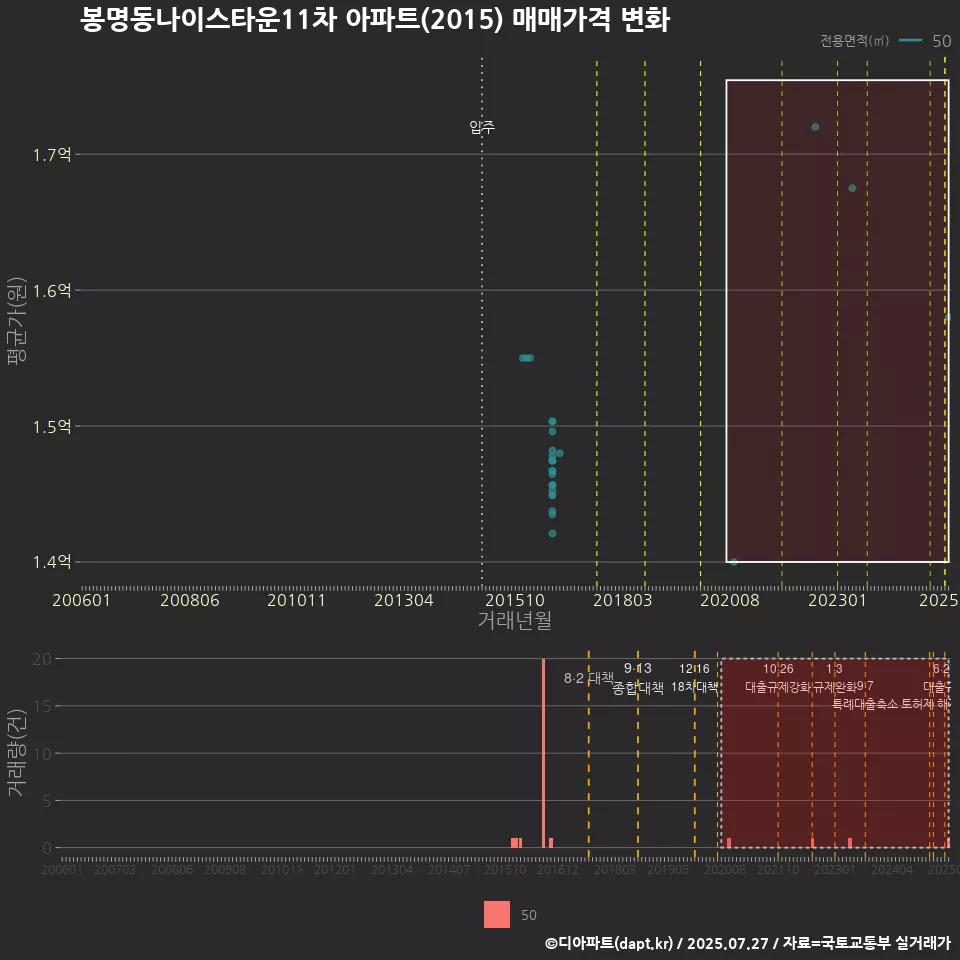Viewport: 960px width, 960px height.
Task: Click the teal line swatch in top legend
Action: pos(910,40)
